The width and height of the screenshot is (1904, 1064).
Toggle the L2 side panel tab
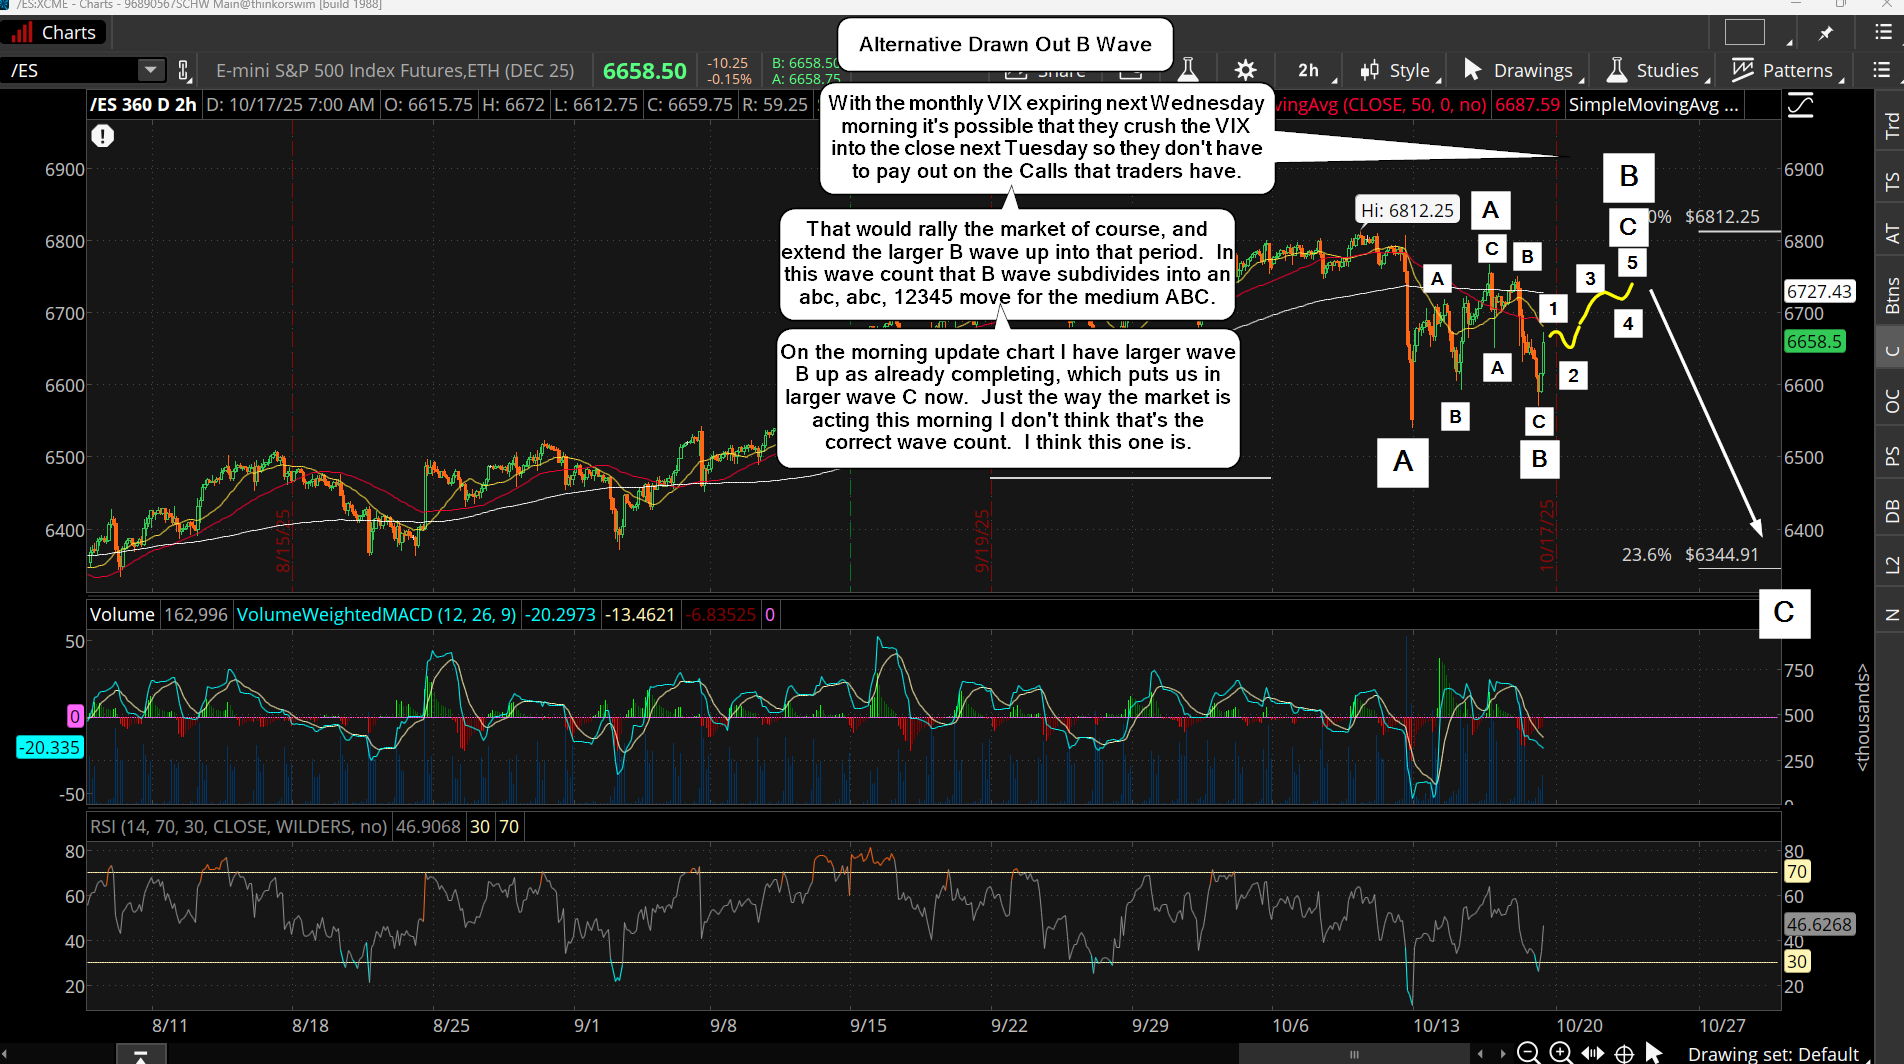coord(1891,565)
